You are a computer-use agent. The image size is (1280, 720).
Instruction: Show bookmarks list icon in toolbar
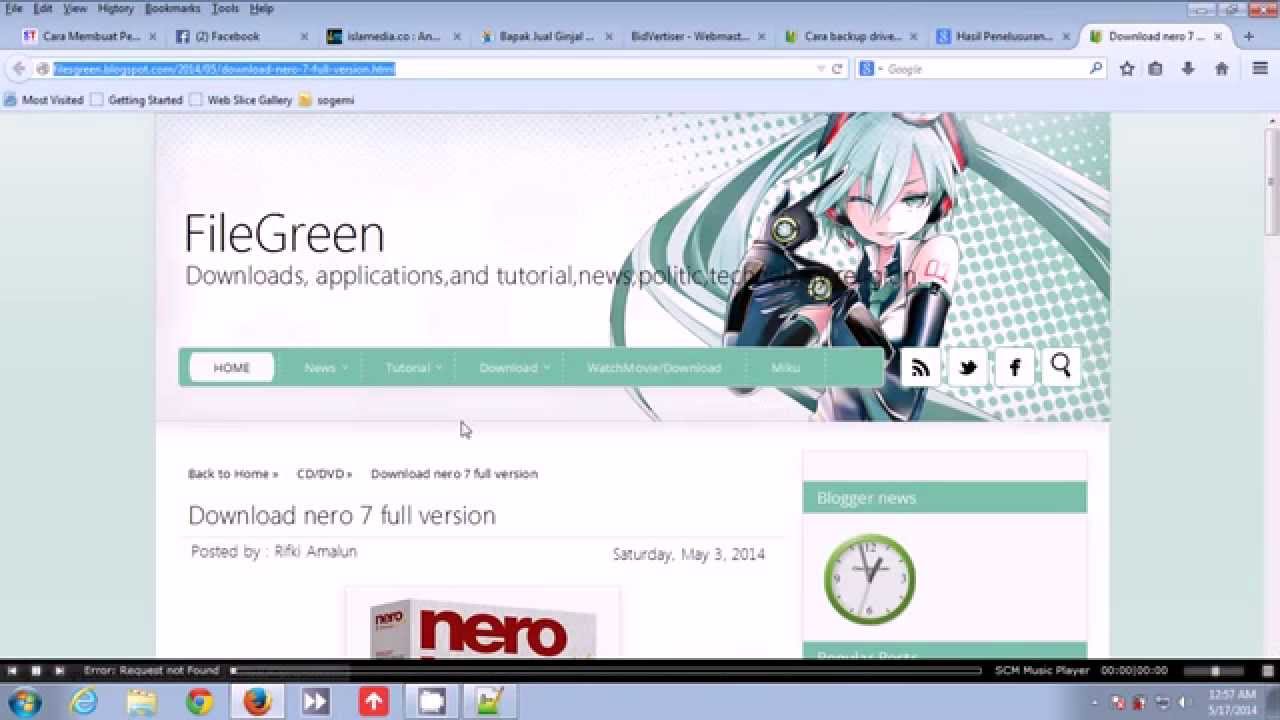(1156, 69)
